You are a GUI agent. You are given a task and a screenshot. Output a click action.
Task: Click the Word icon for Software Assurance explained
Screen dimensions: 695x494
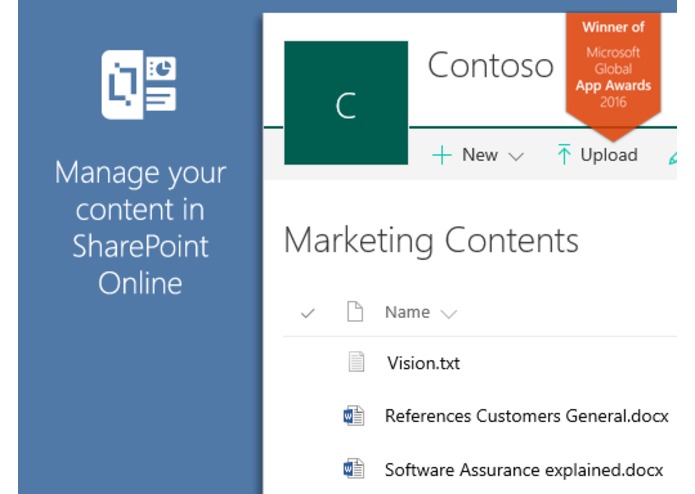354,469
